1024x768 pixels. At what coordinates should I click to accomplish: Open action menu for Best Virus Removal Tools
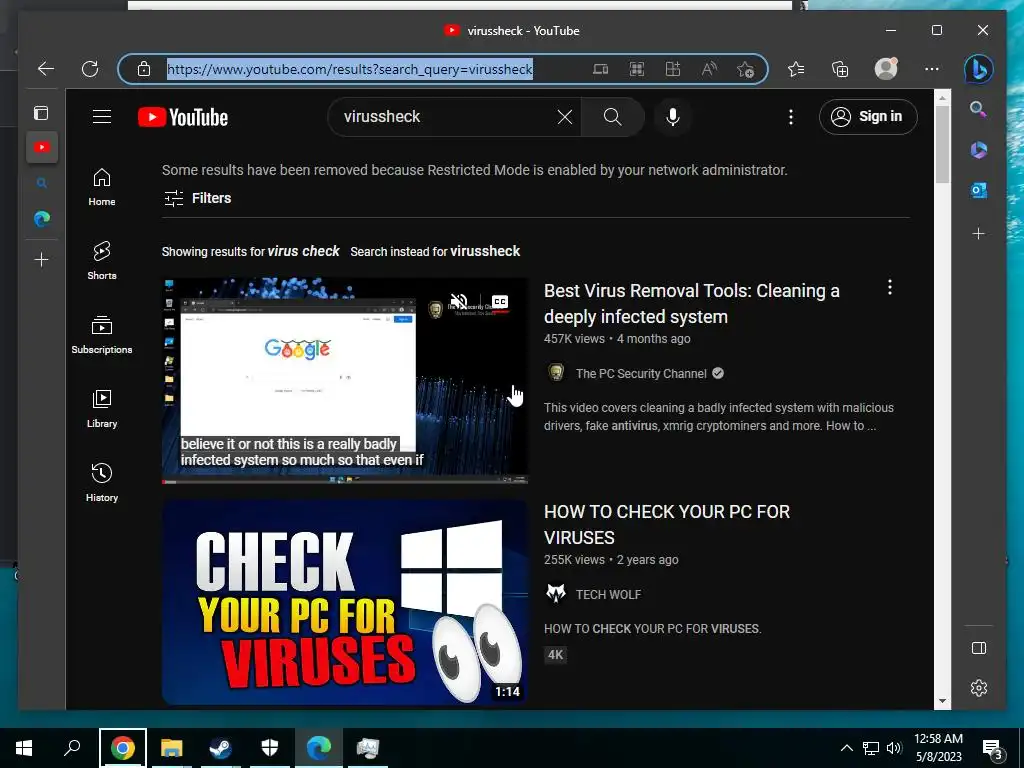pyautogui.click(x=889, y=287)
